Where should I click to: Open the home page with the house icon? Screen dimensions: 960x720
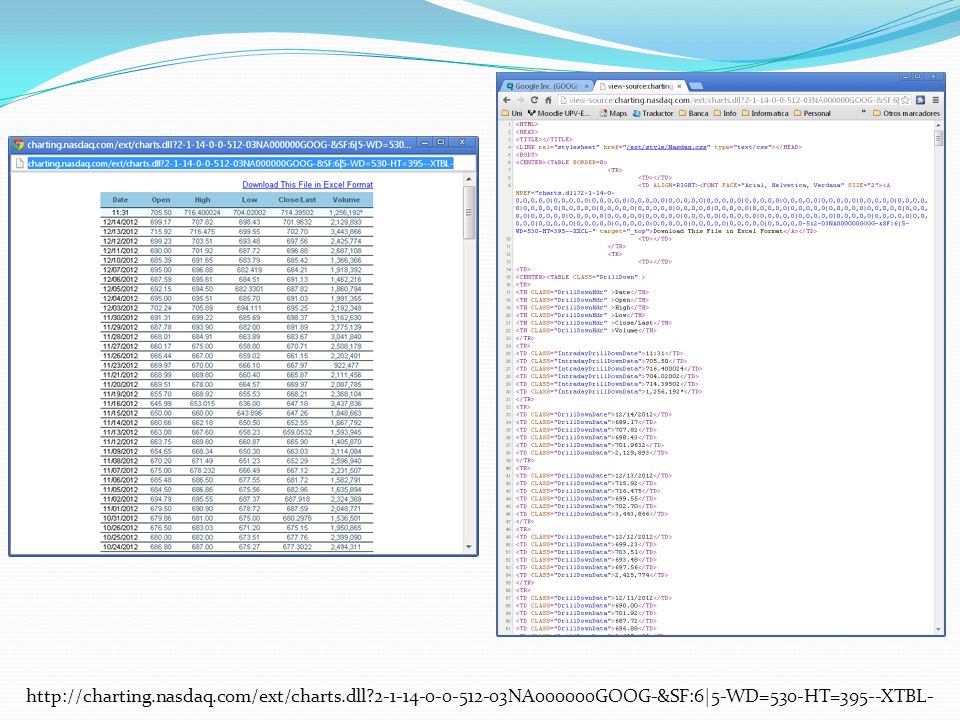(548, 100)
